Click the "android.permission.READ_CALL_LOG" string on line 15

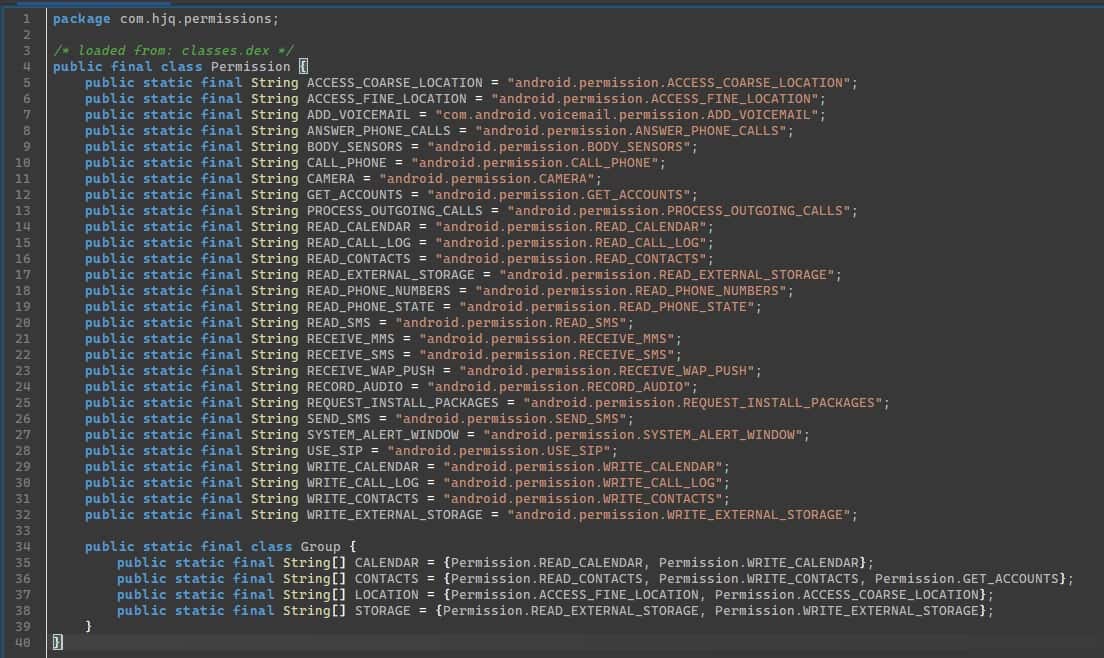(571, 243)
